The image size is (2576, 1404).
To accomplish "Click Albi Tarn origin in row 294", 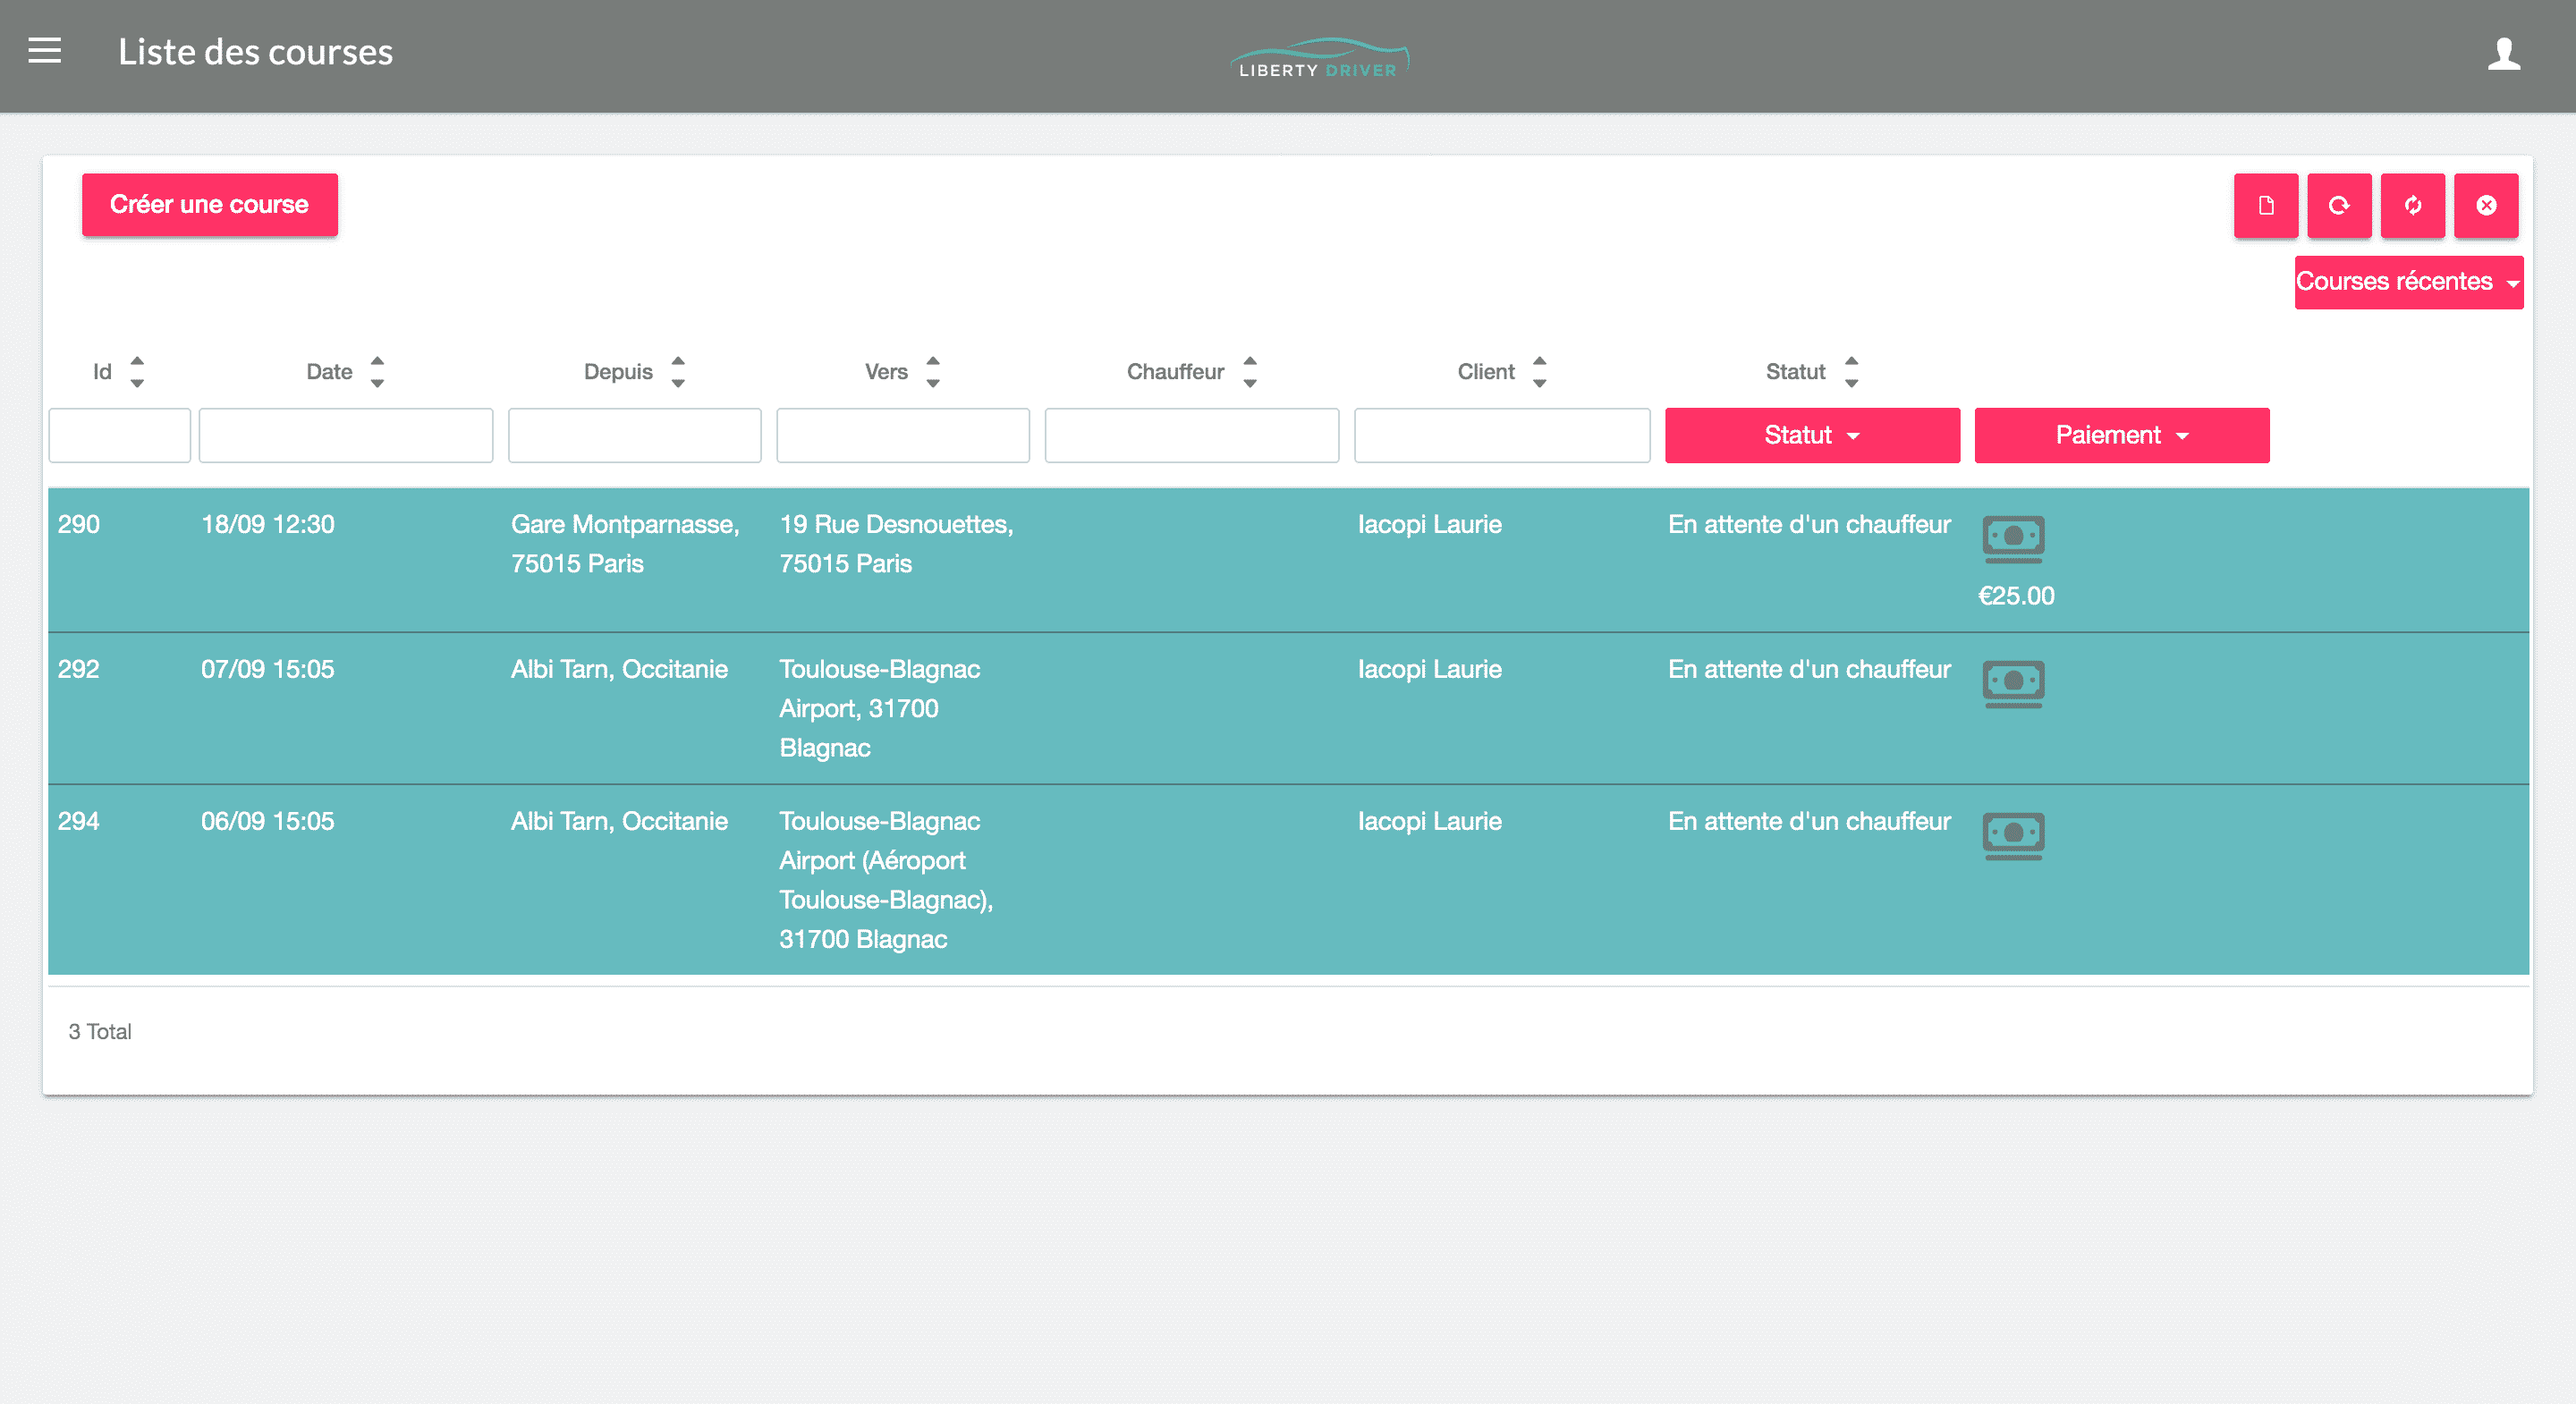I will click(x=619, y=822).
